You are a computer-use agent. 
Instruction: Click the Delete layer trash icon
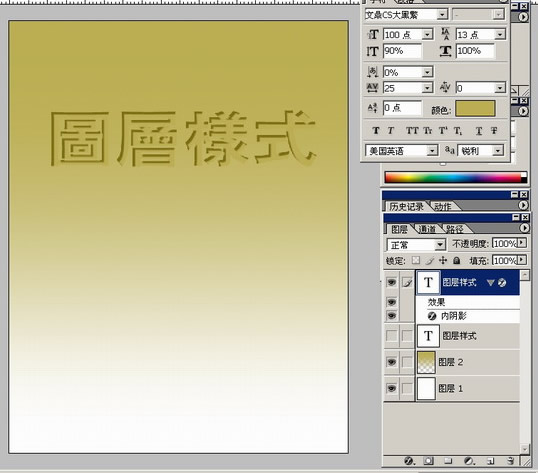click(x=511, y=461)
